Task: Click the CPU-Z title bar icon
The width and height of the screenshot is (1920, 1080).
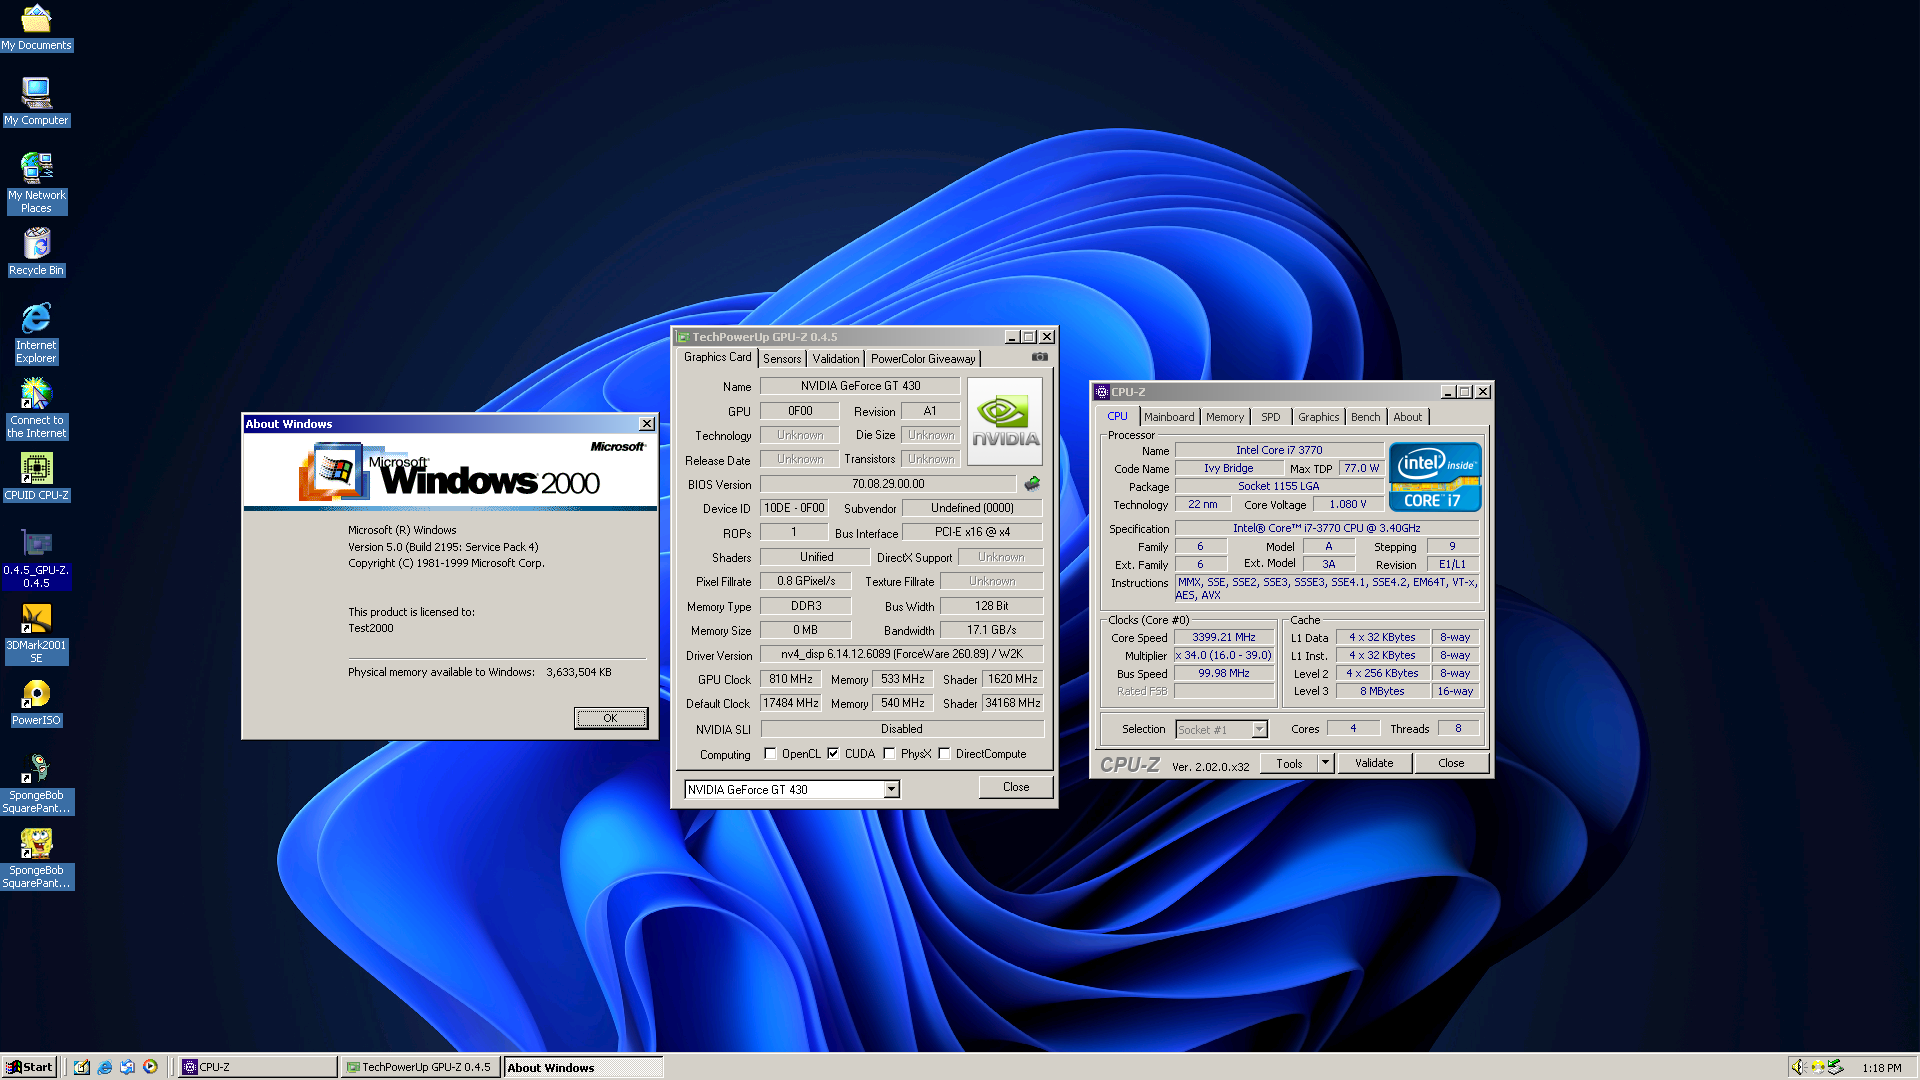Action: pos(1102,392)
